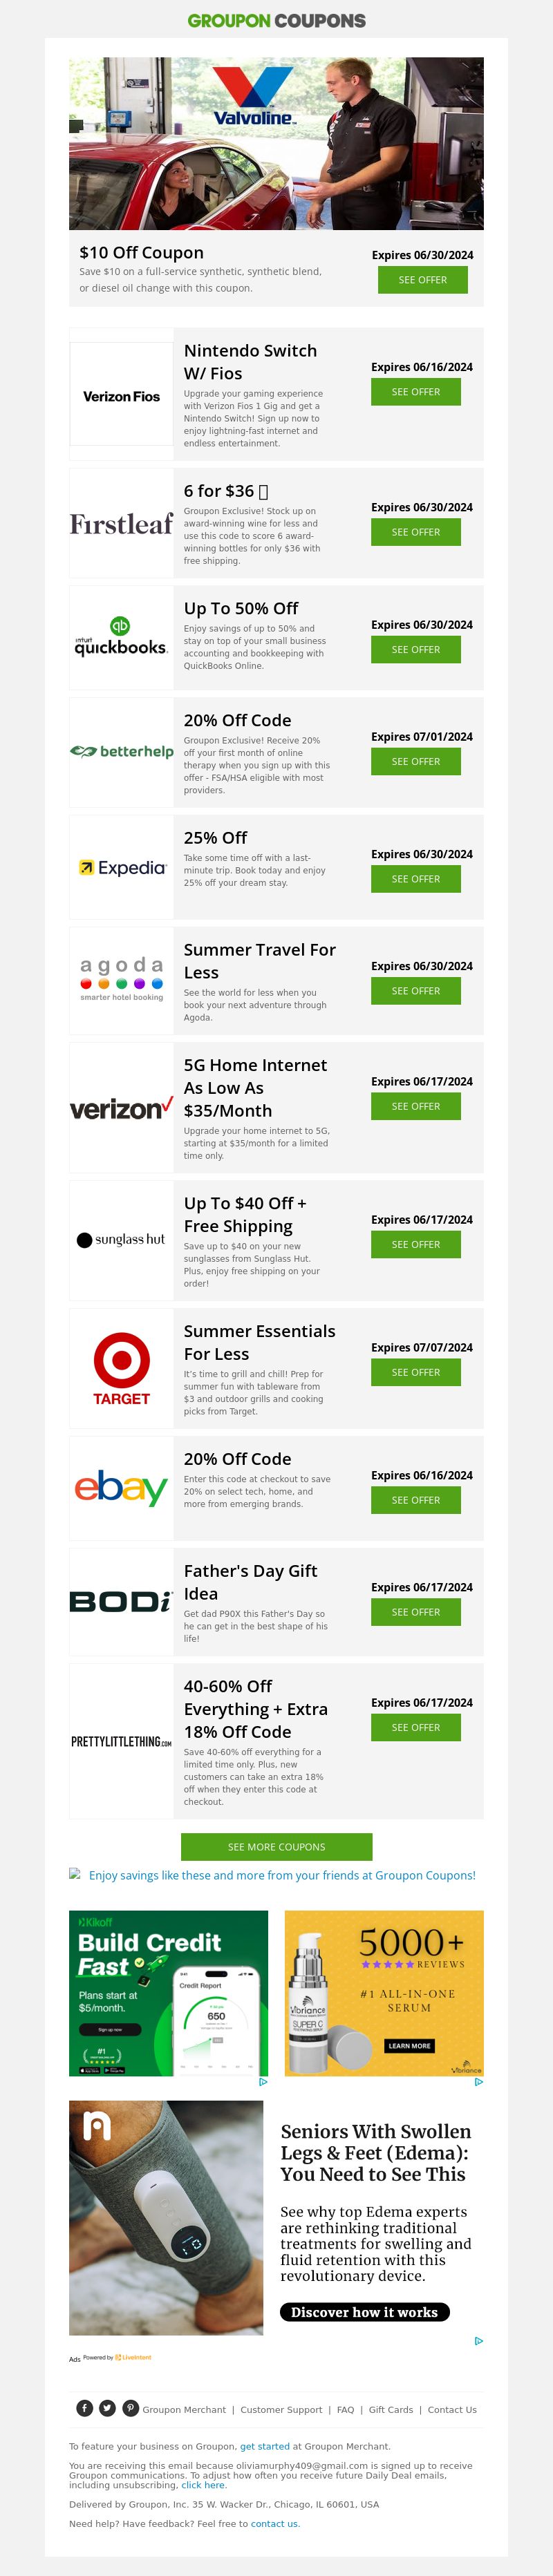Click the AdChoices icon under Kikoff ad
Image resolution: width=553 pixels, height=2576 pixels.
click(x=263, y=2082)
